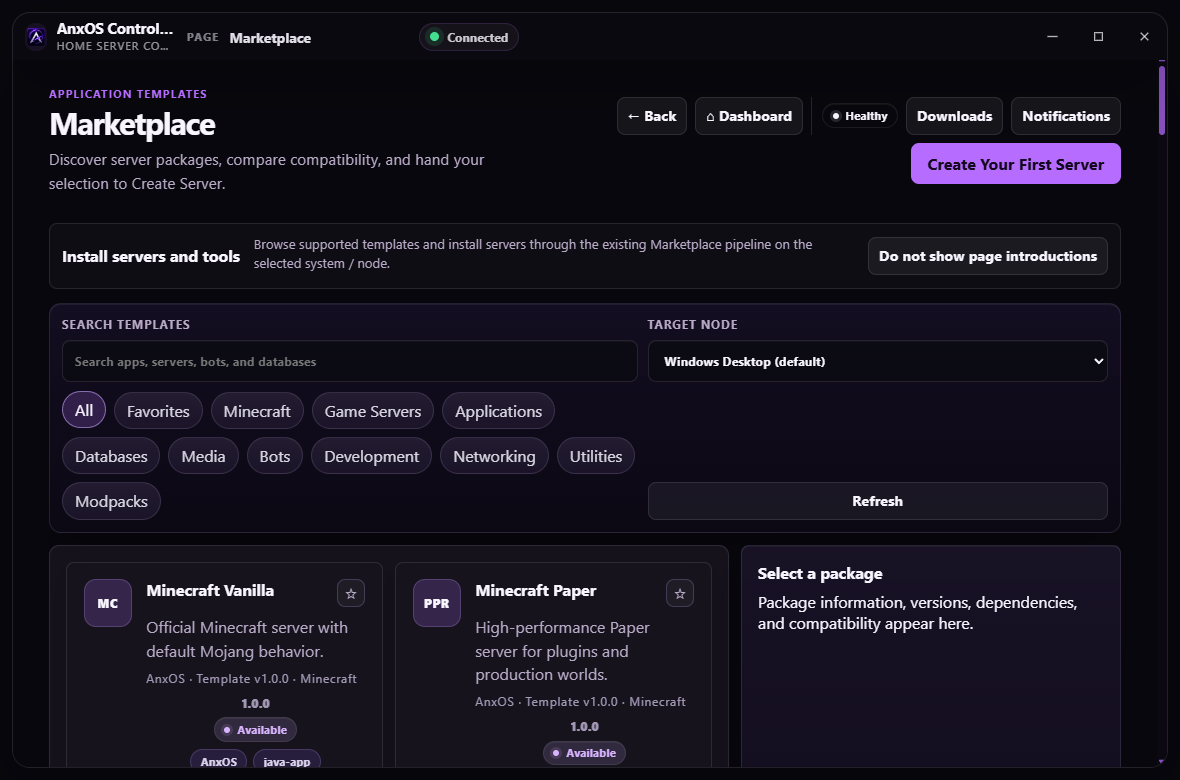The image size is (1180, 780).
Task: Filter templates by Favorites
Action: [158, 411]
